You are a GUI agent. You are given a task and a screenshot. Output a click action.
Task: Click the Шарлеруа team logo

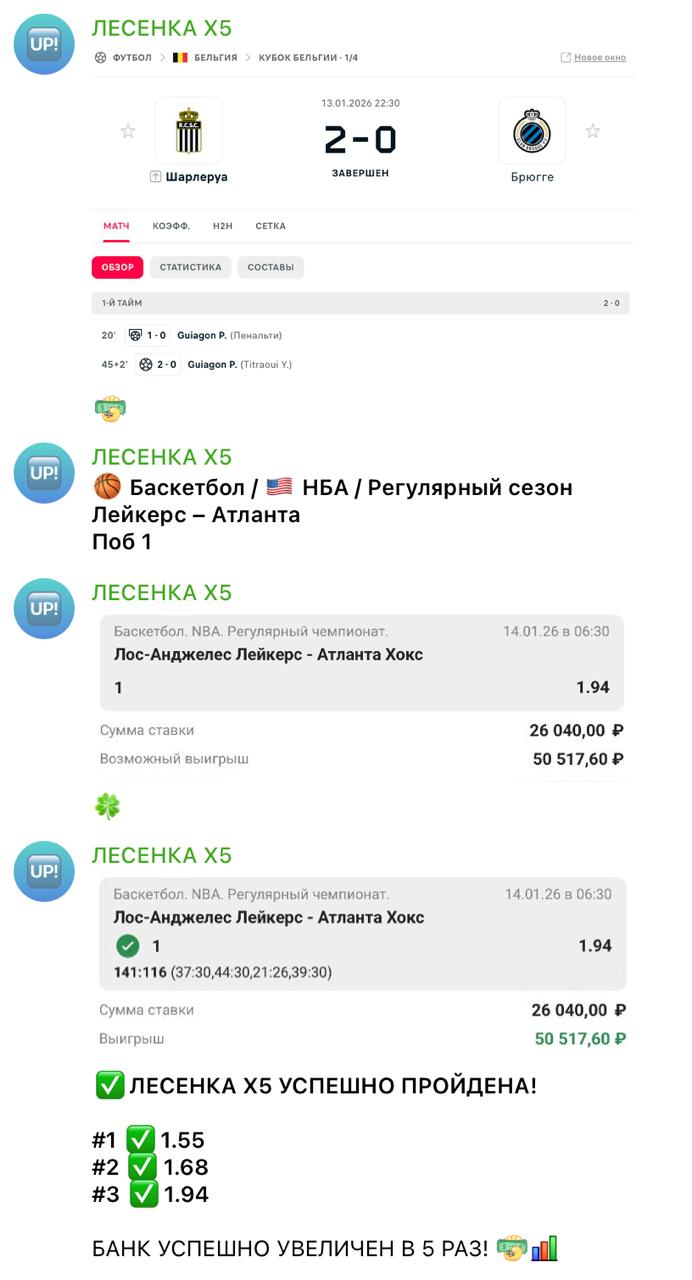189,131
